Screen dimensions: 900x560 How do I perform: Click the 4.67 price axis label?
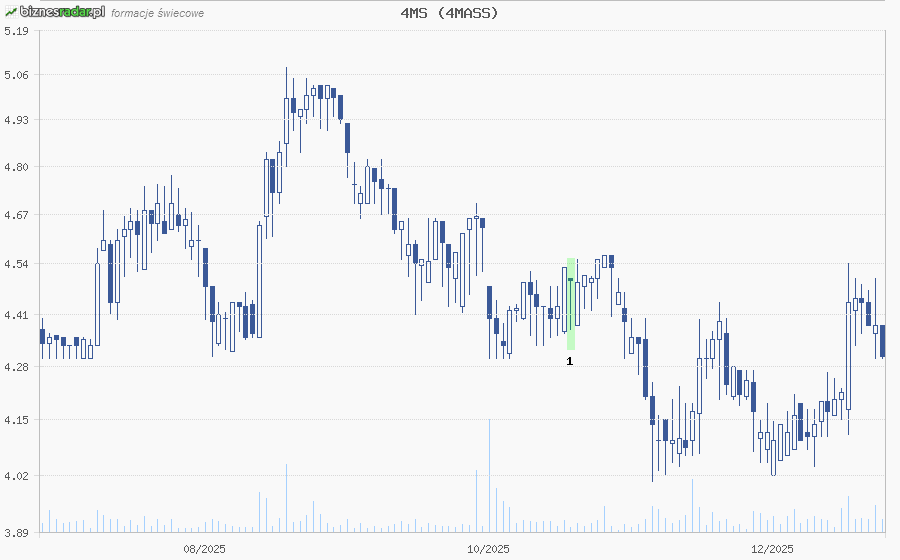point(15,215)
